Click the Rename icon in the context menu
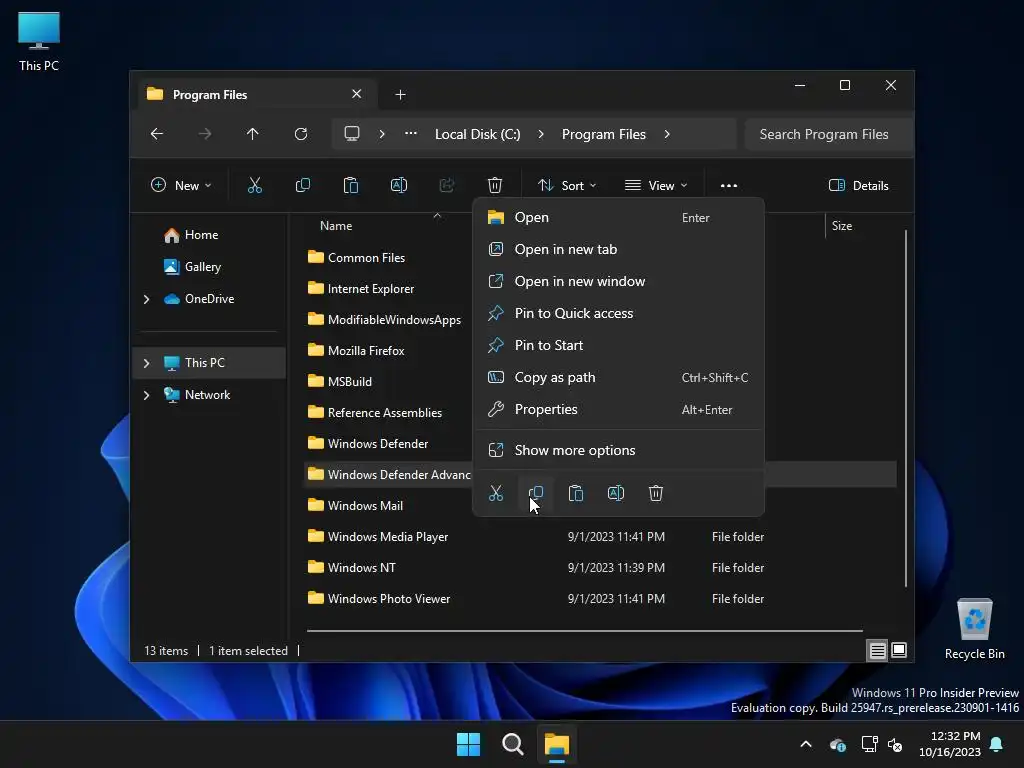 point(616,493)
